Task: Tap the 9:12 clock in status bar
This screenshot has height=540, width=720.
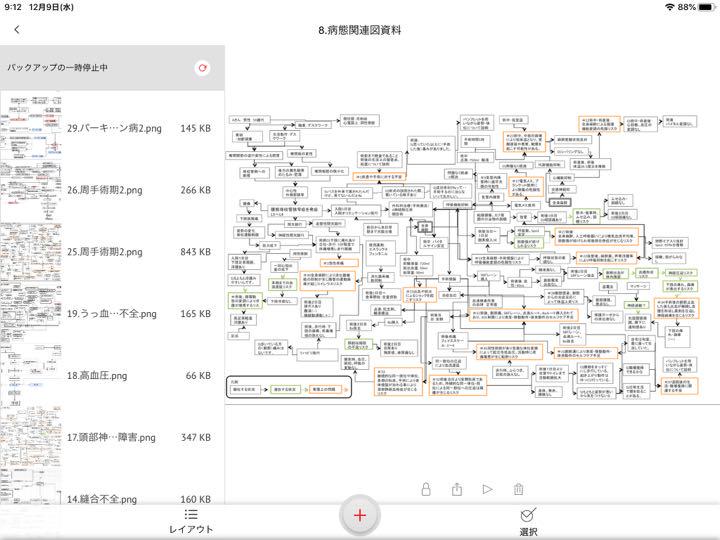Action: 13,7
